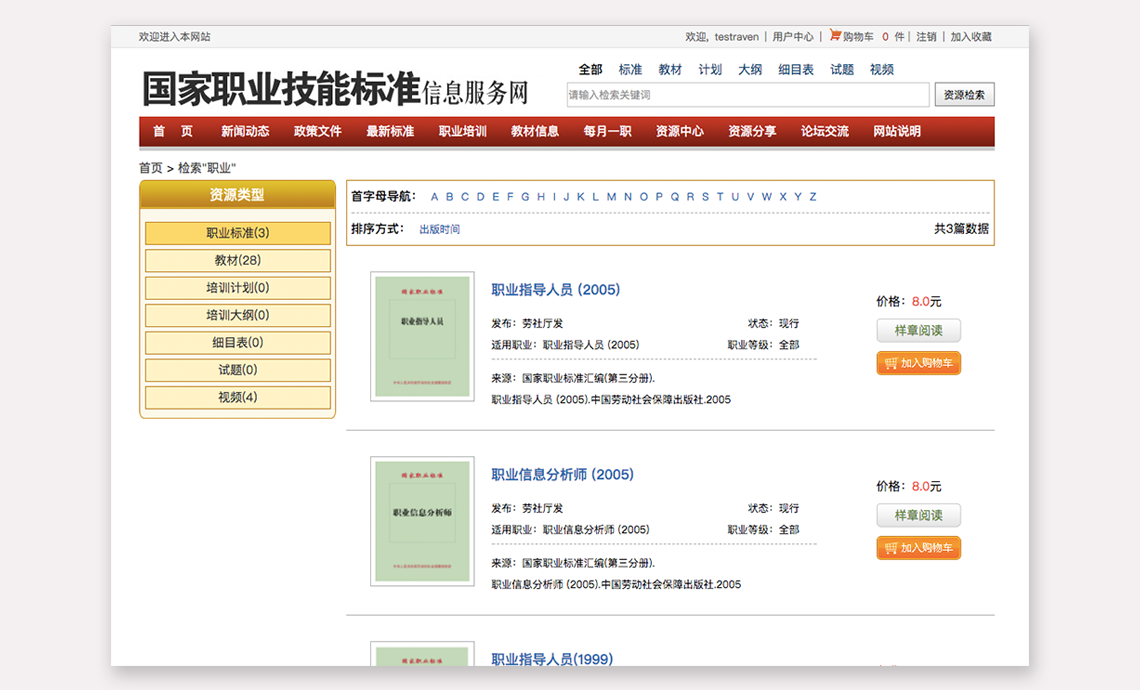Screen dimensions: 1140x690
Task: Click the 职业指导人员 (2005) book cover thumbnail
Action: coord(421,336)
